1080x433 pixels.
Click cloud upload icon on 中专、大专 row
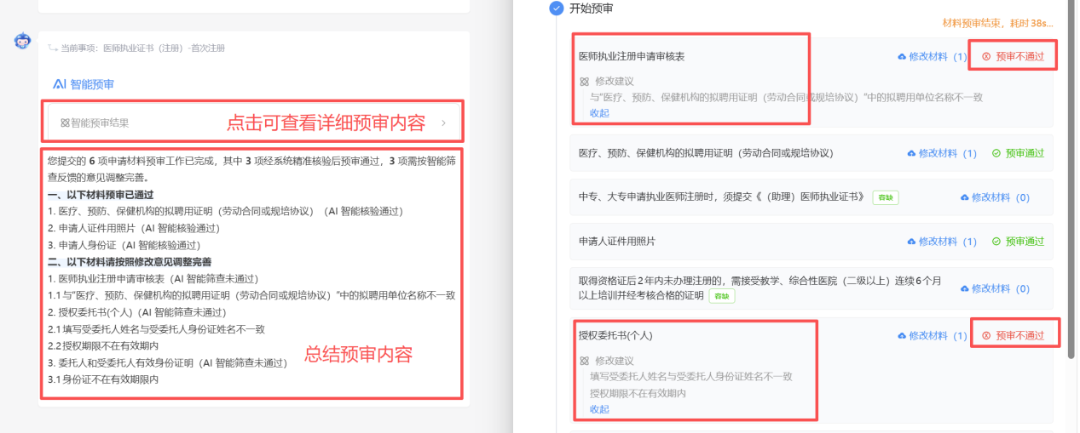coord(964,198)
